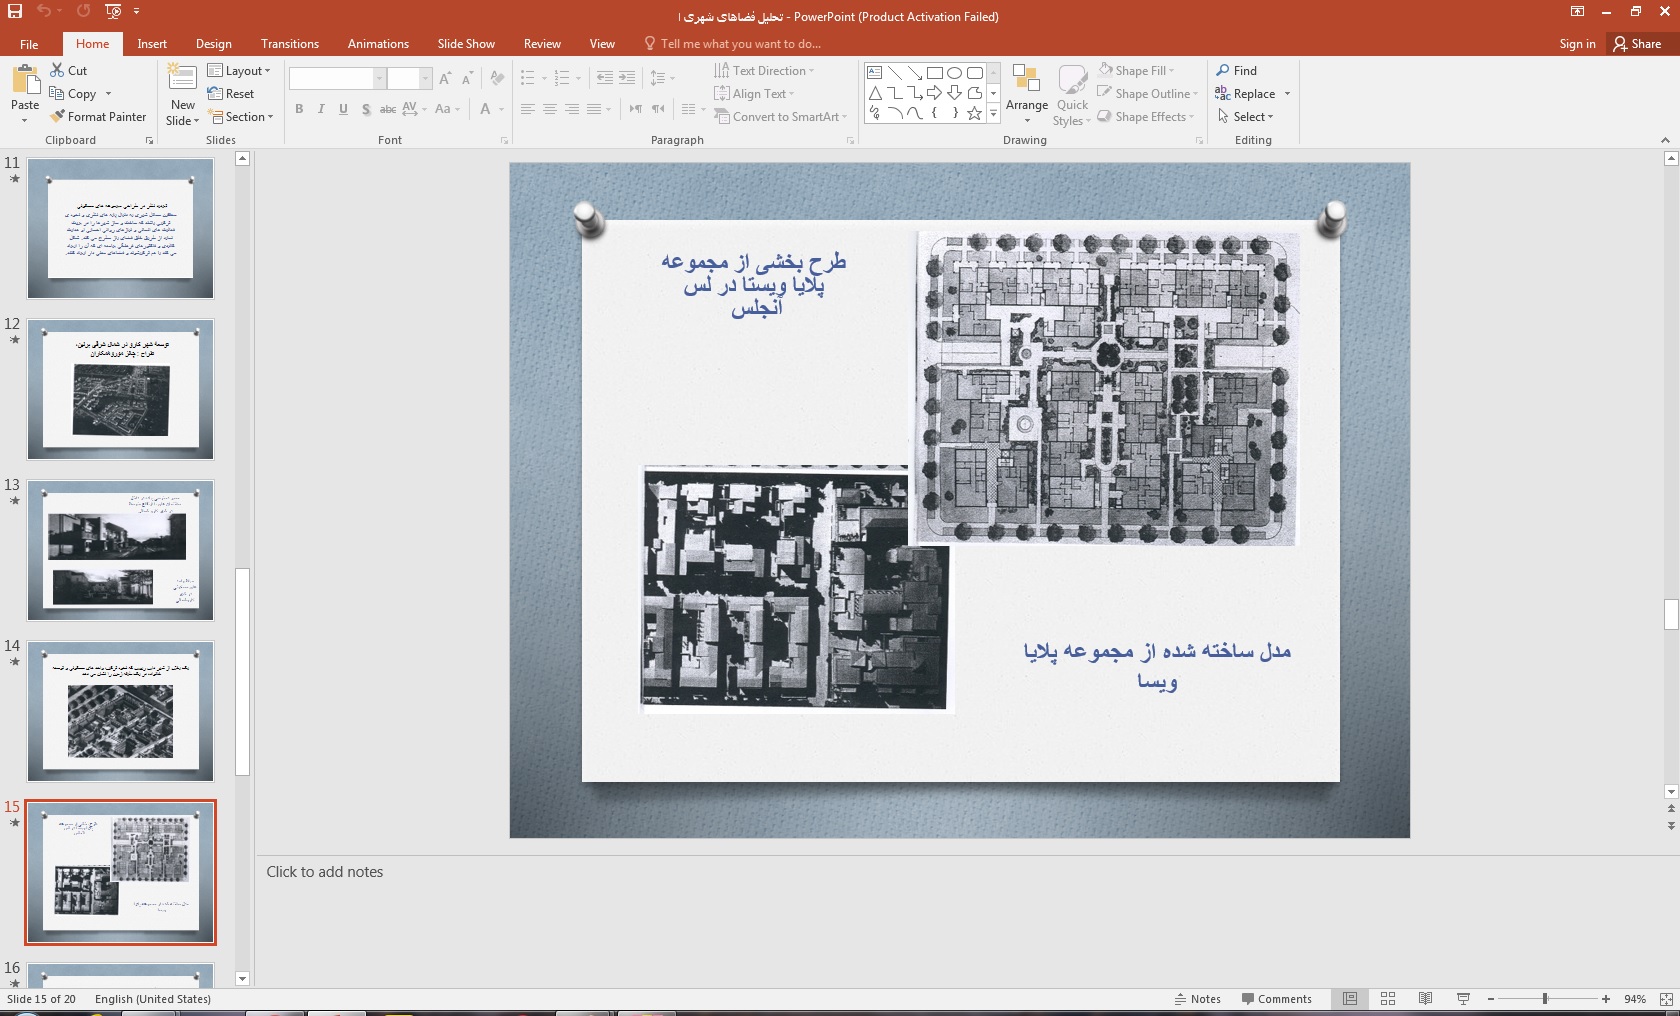Toggle Bold formatting
Viewport: 1680px width, 1016px height.
coord(299,110)
